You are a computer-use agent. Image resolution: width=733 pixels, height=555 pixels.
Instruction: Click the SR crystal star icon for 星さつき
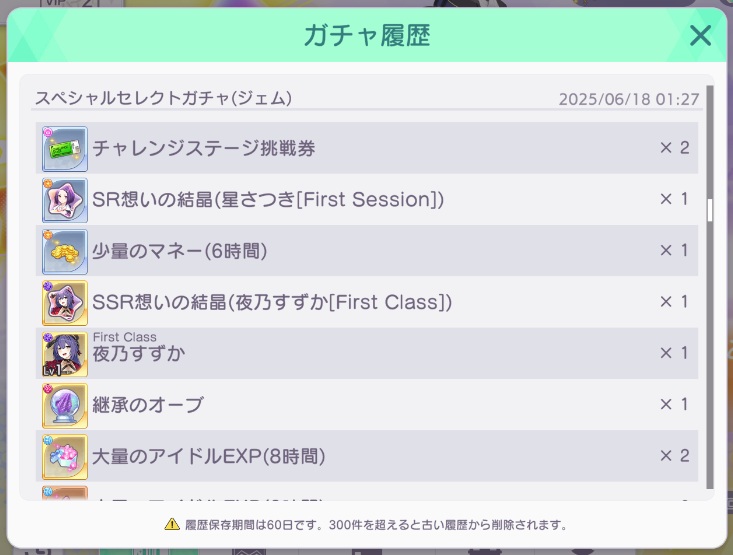point(65,200)
